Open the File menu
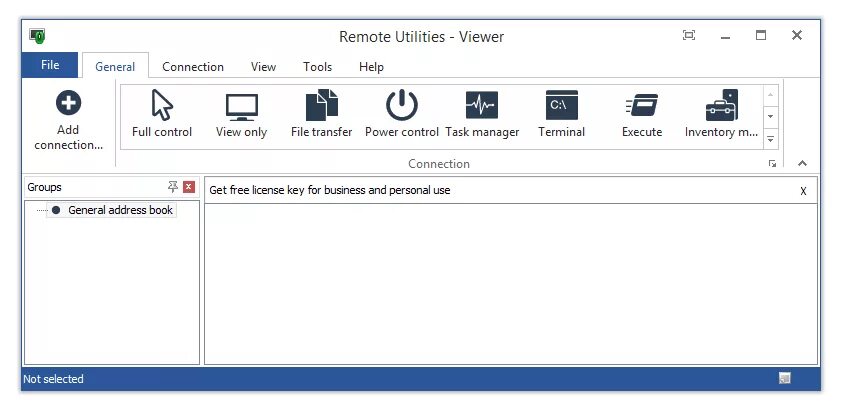 [x=50, y=65]
